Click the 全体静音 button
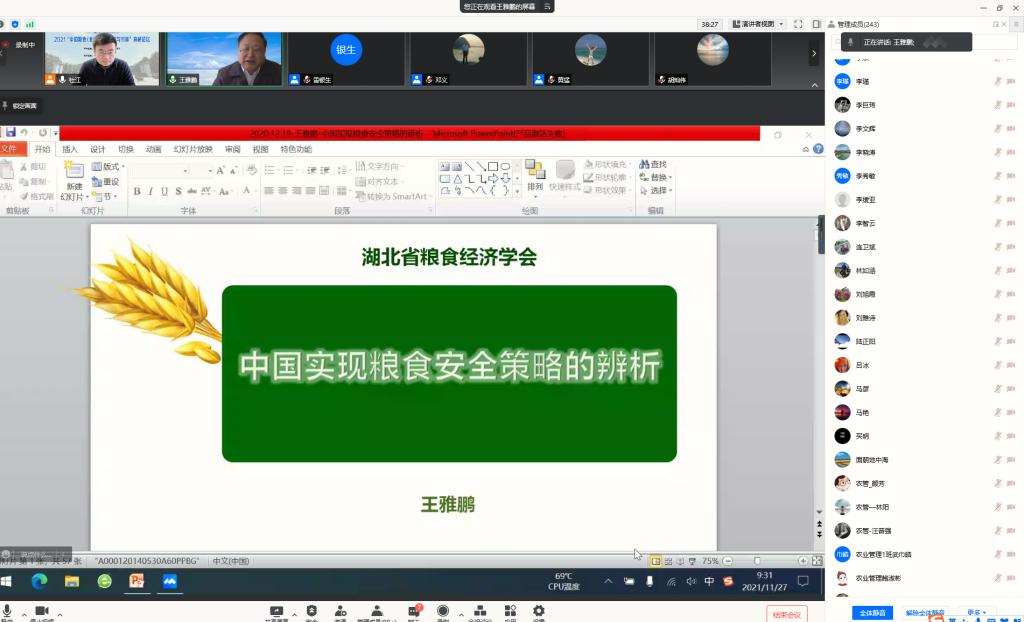1024x622 pixels. [871, 612]
